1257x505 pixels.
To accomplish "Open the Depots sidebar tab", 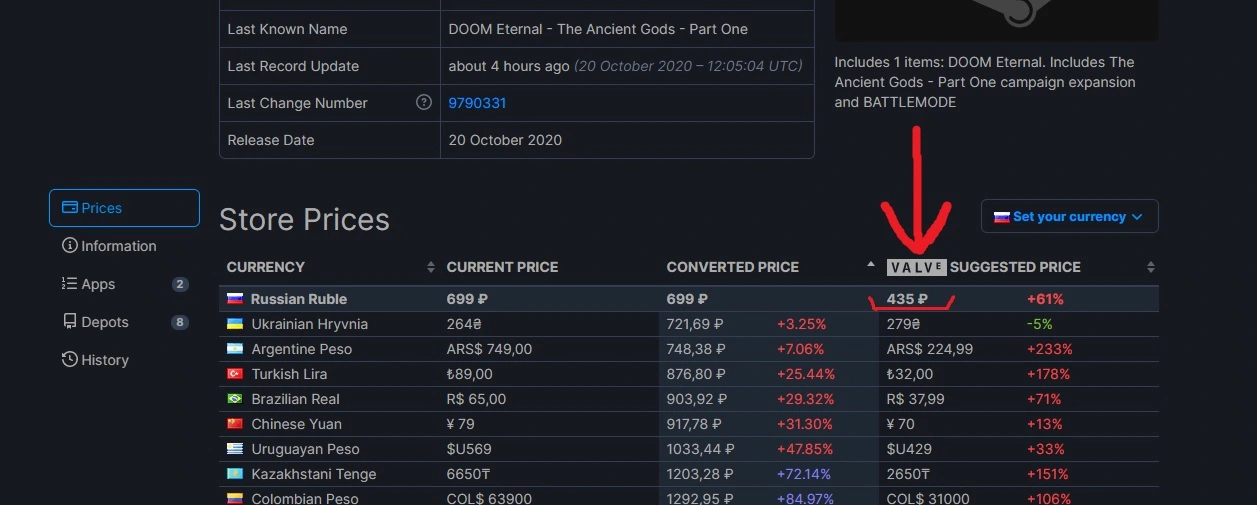I will pyautogui.click(x=124, y=322).
